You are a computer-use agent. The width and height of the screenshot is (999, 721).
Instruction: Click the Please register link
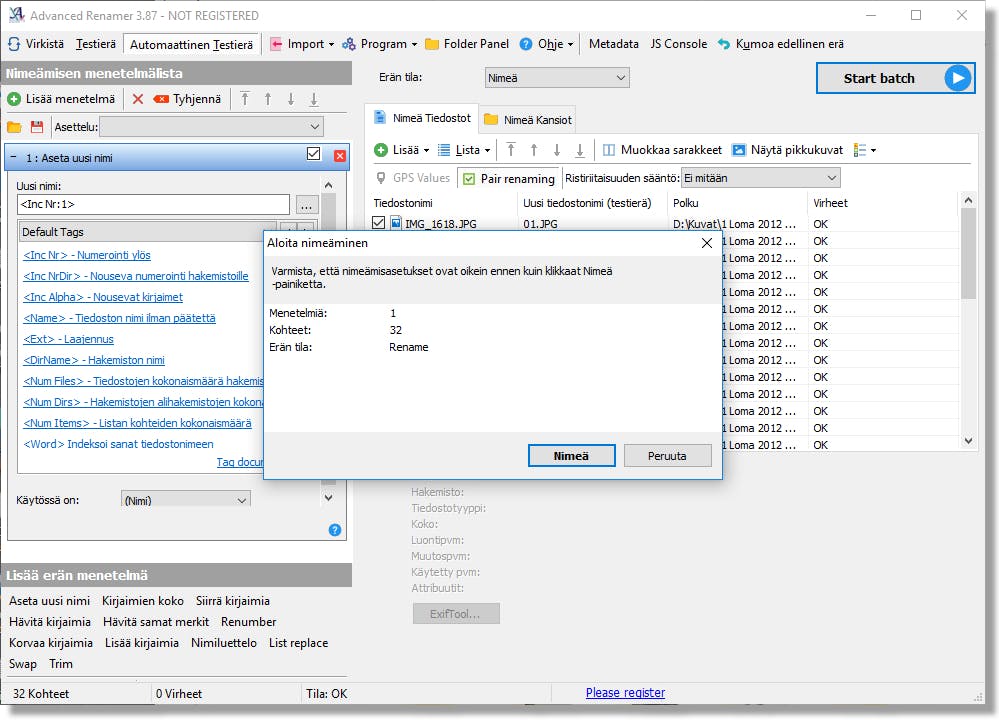point(625,693)
